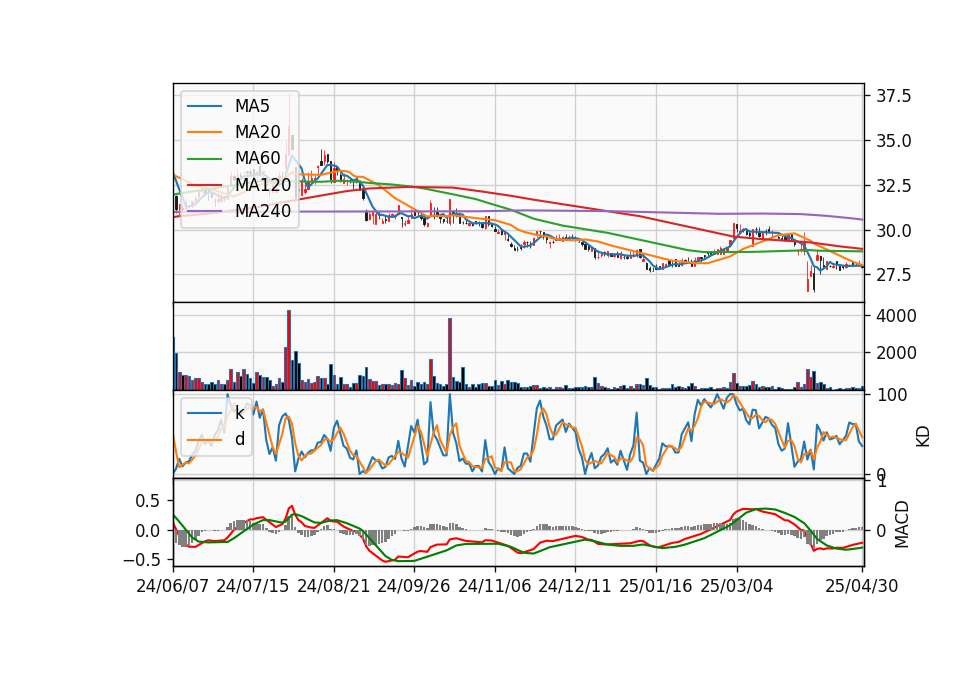Image resolution: width=960 pixels, height=690 pixels.
Task: Click the tallest volume bar above 4000
Action: click(x=289, y=350)
